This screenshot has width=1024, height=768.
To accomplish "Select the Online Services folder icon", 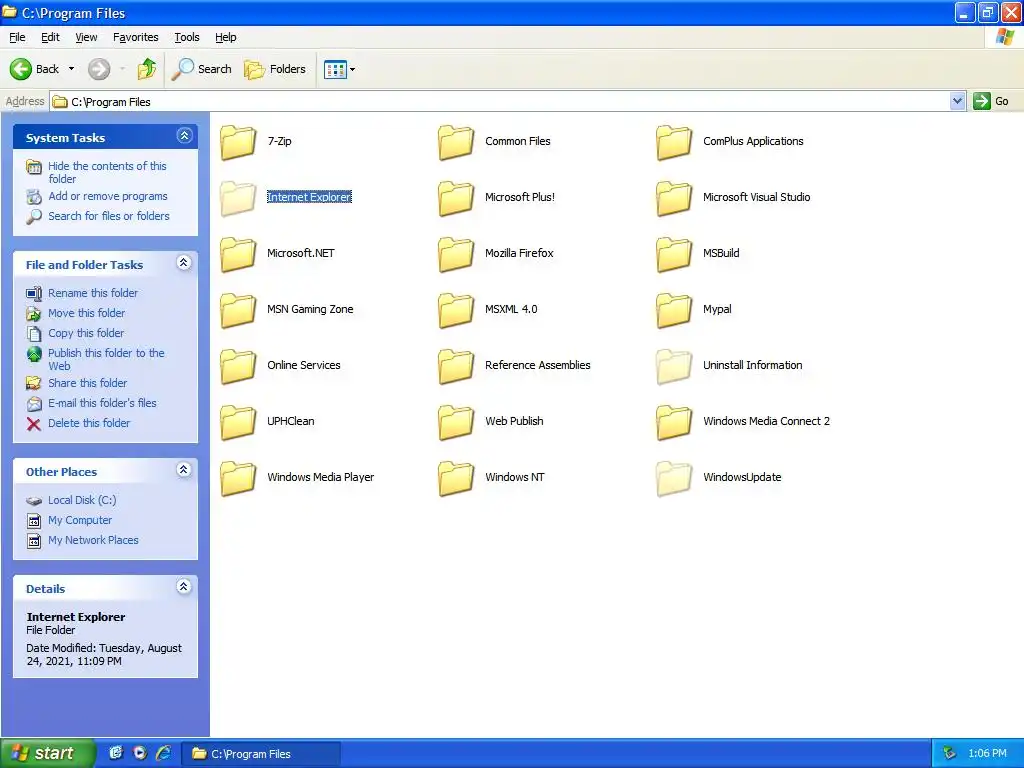I will (238, 366).
